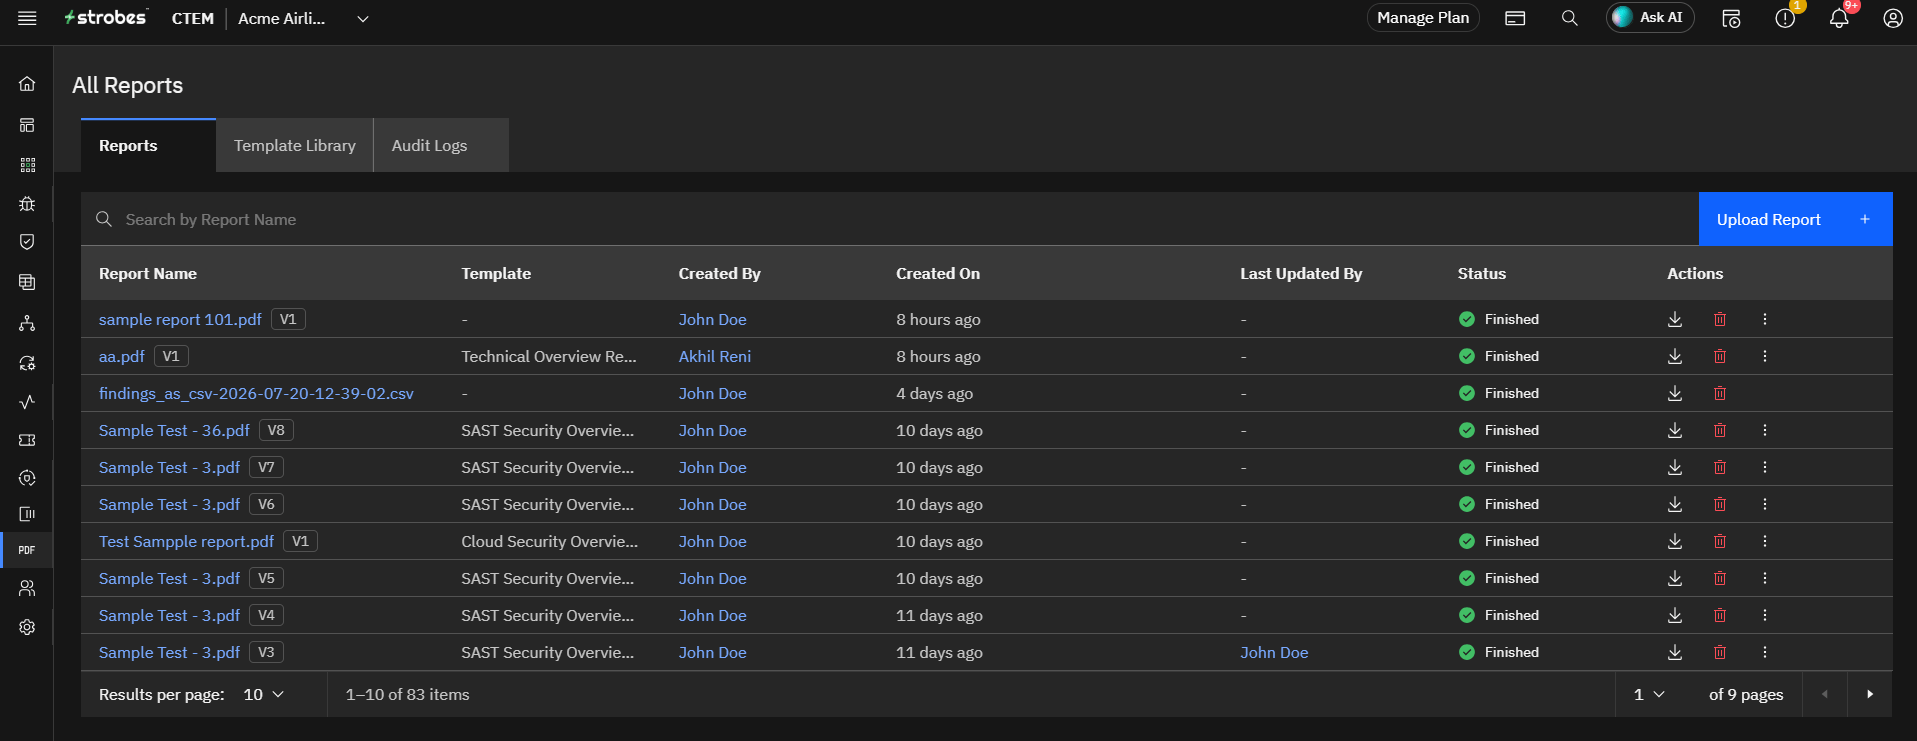The height and width of the screenshot is (741, 1917).
Task: Click the Search by Report Name field
Action: [x=890, y=219]
